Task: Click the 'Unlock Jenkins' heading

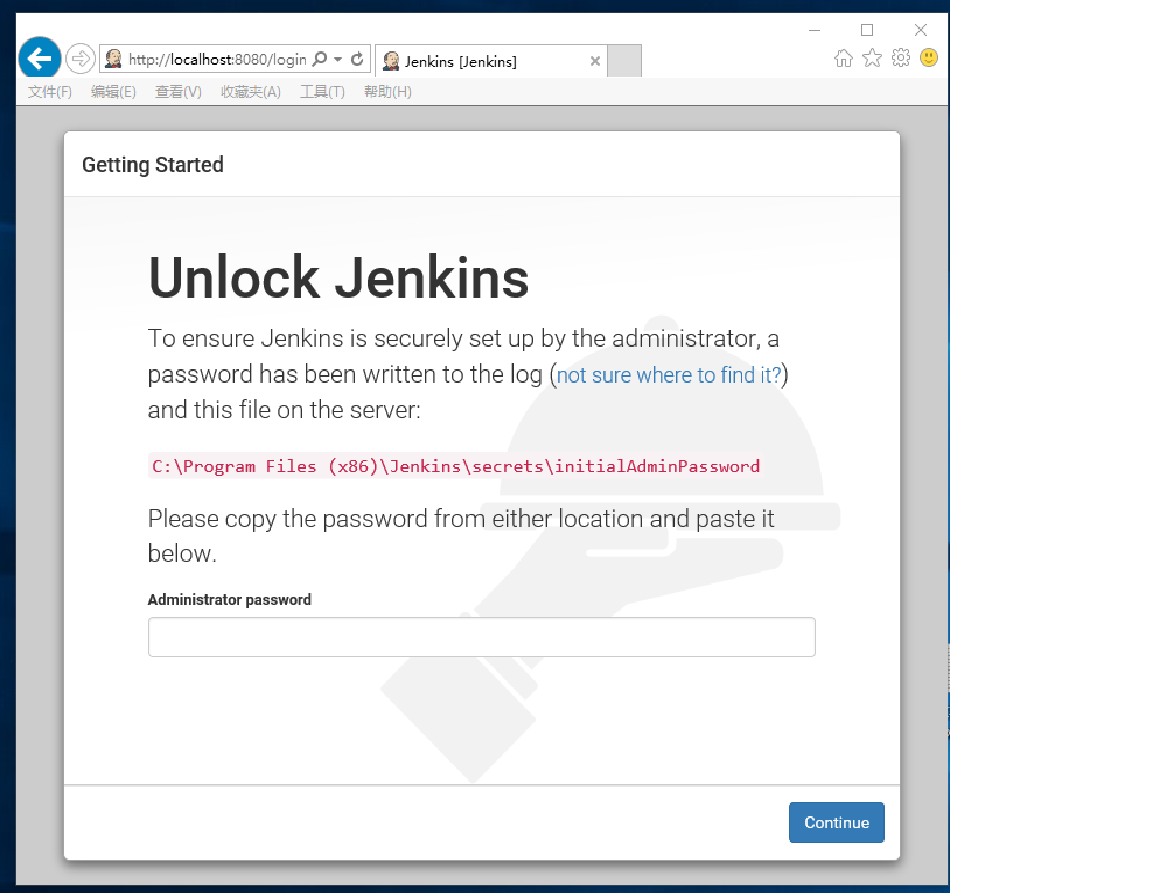Action: coord(339,278)
